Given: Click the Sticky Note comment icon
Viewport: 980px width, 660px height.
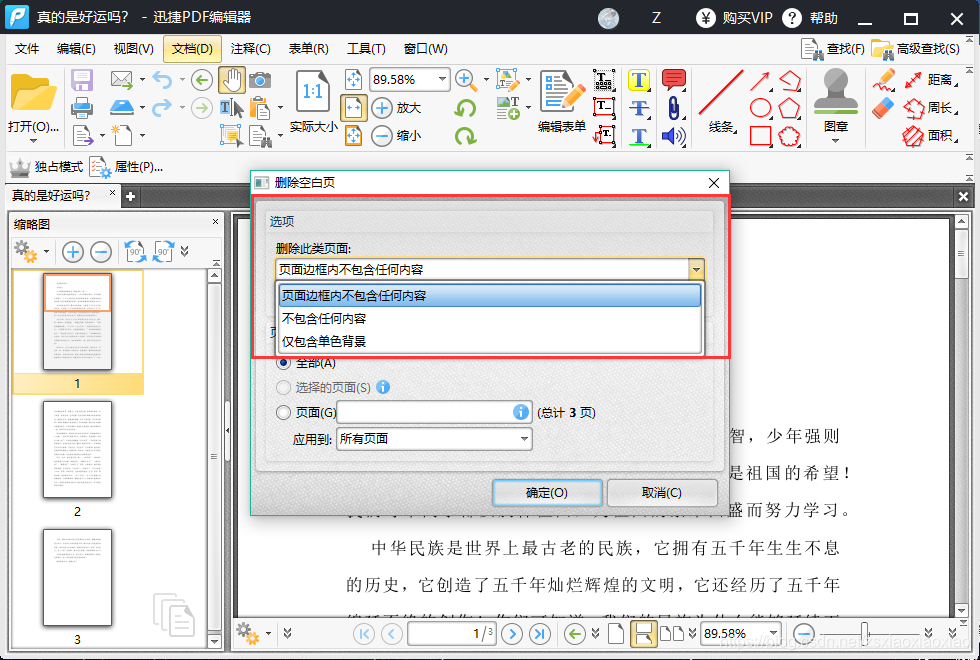Looking at the screenshot, I should coord(673,80).
